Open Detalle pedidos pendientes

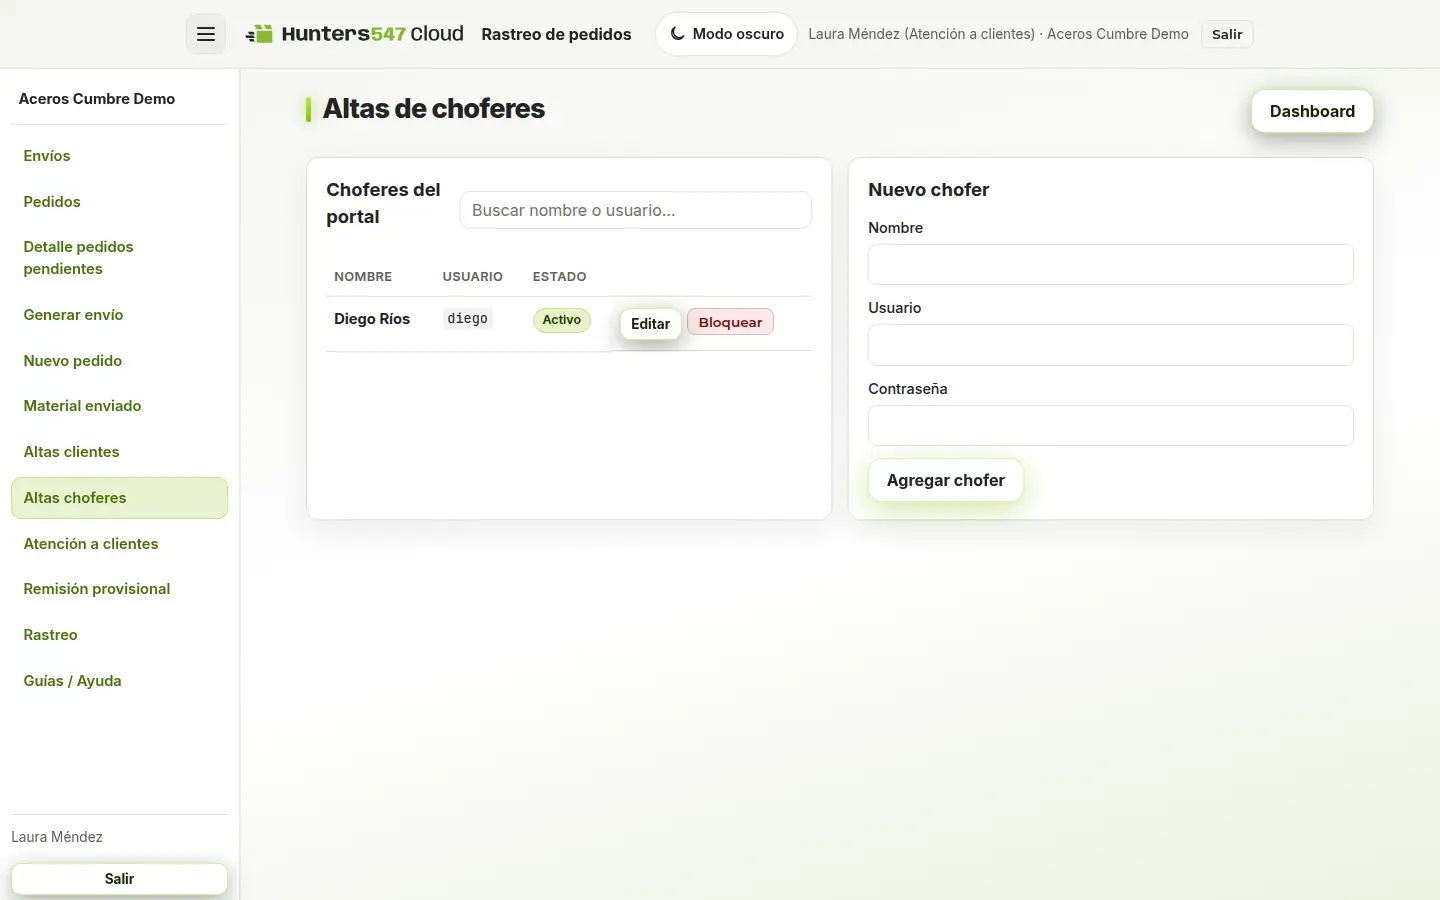point(119,258)
